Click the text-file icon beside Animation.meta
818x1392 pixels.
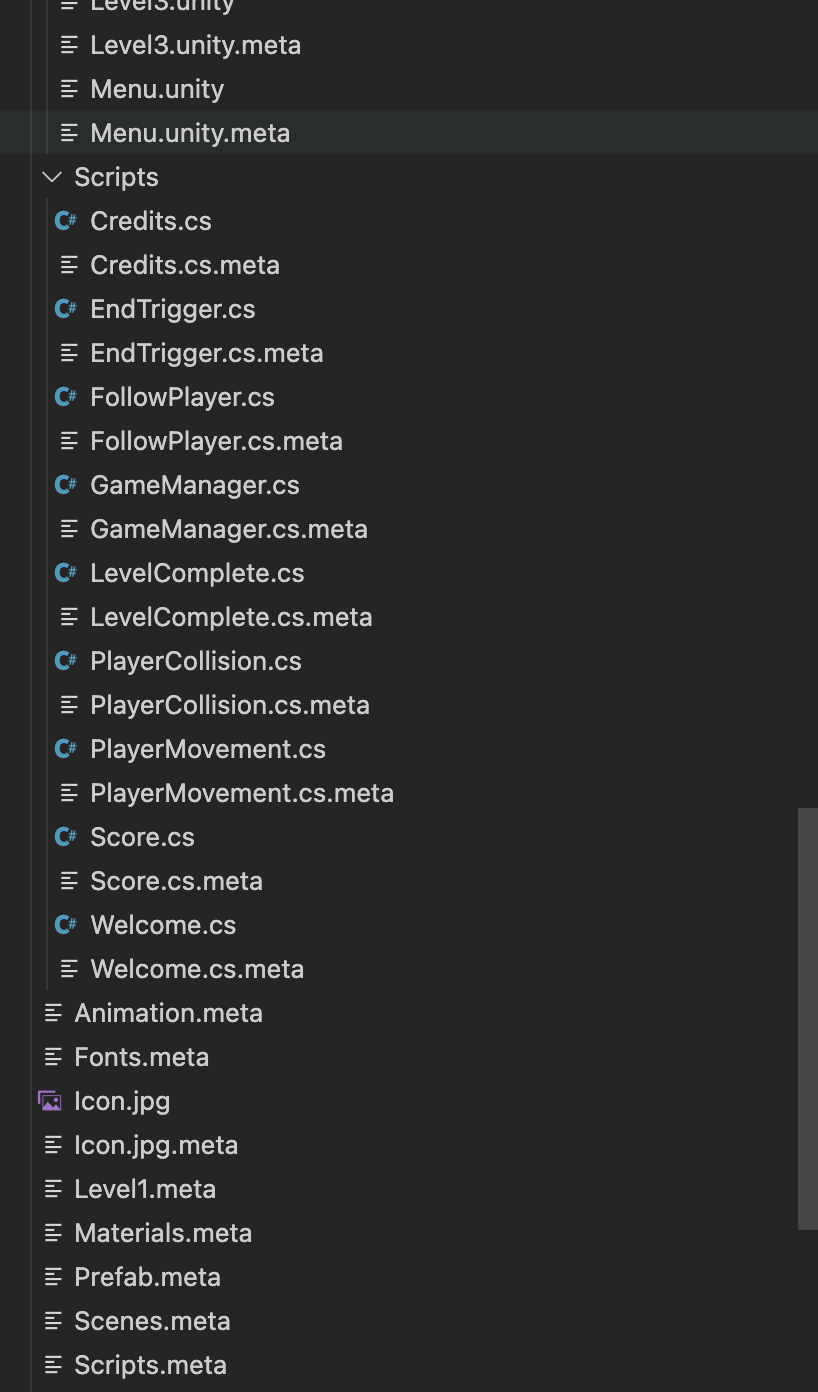coord(53,1013)
